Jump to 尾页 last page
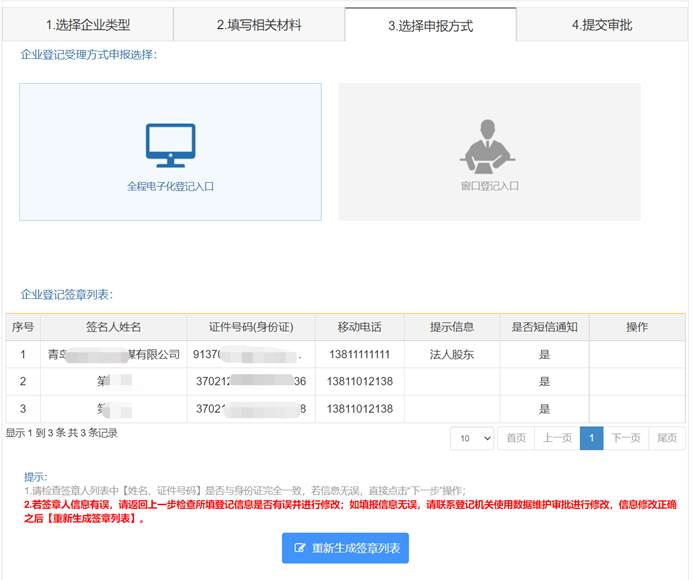Screen dimensions: 692x580 coord(667,438)
